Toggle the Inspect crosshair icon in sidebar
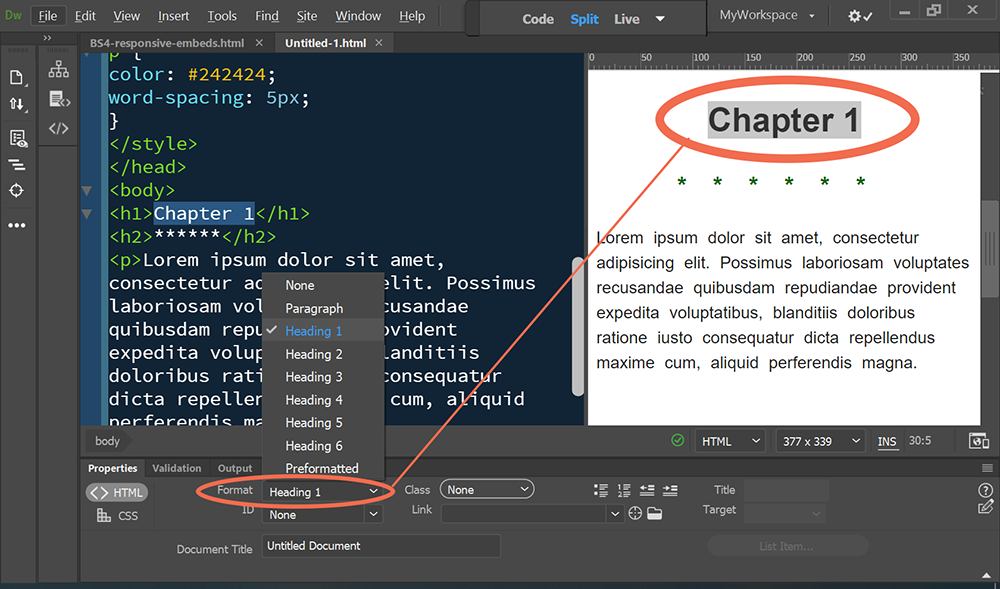1000x589 pixels. coord(17,191)
